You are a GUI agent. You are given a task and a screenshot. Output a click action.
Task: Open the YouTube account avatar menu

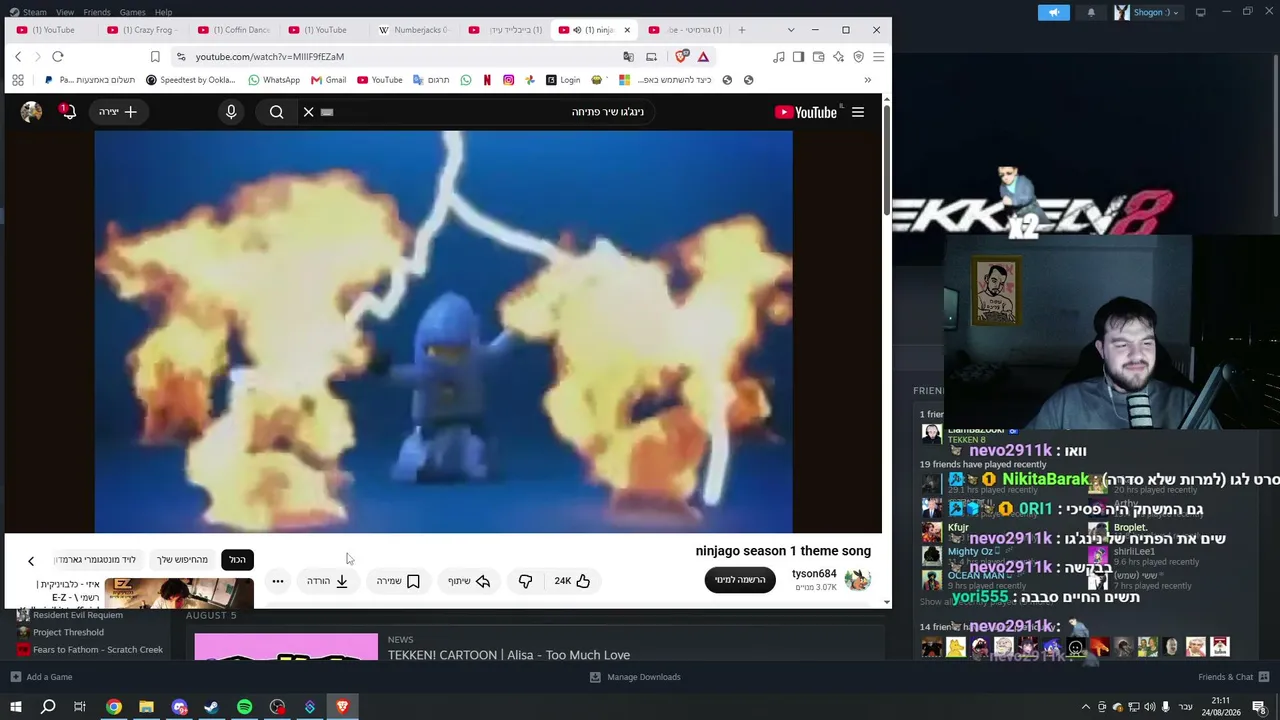tap(32, 112)
